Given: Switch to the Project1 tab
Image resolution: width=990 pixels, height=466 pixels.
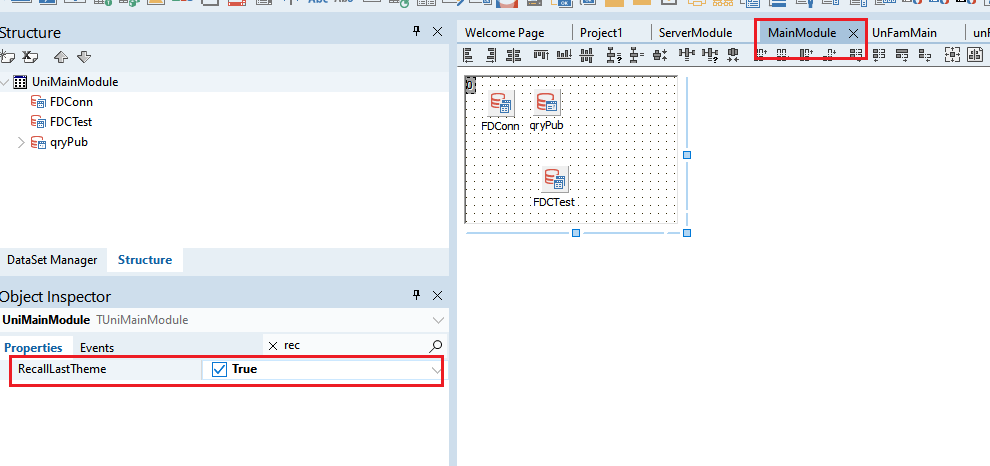Looking at the screenshot, I should coord(601,33).
